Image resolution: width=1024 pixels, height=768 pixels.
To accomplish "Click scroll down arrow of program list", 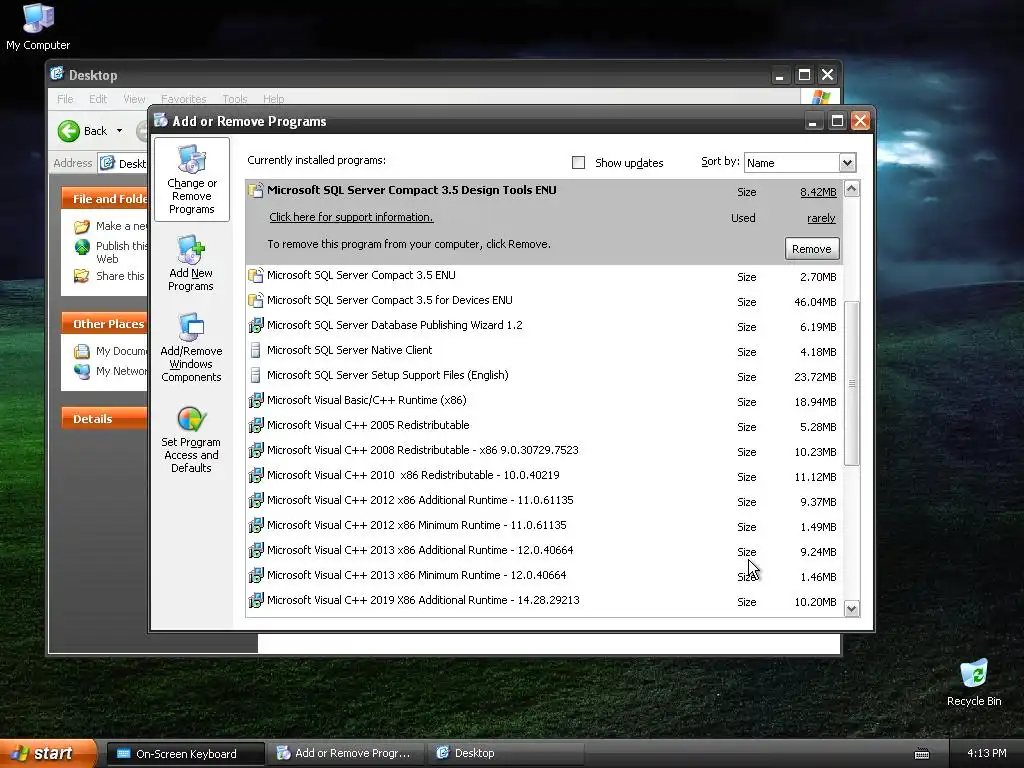I will pyautogui.click(x=851, y=609).
